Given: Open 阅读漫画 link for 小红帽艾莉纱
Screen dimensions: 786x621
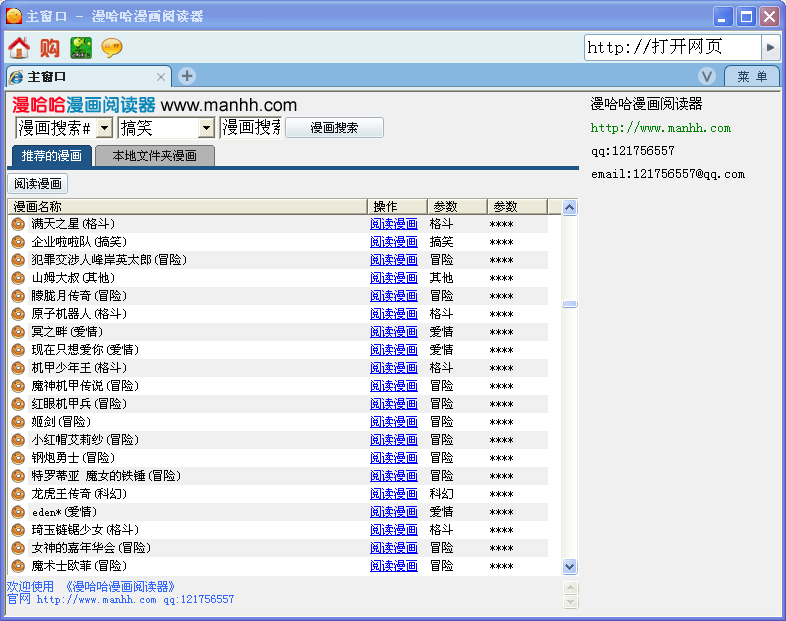Looking at the screenshot, I should (394, 440).
